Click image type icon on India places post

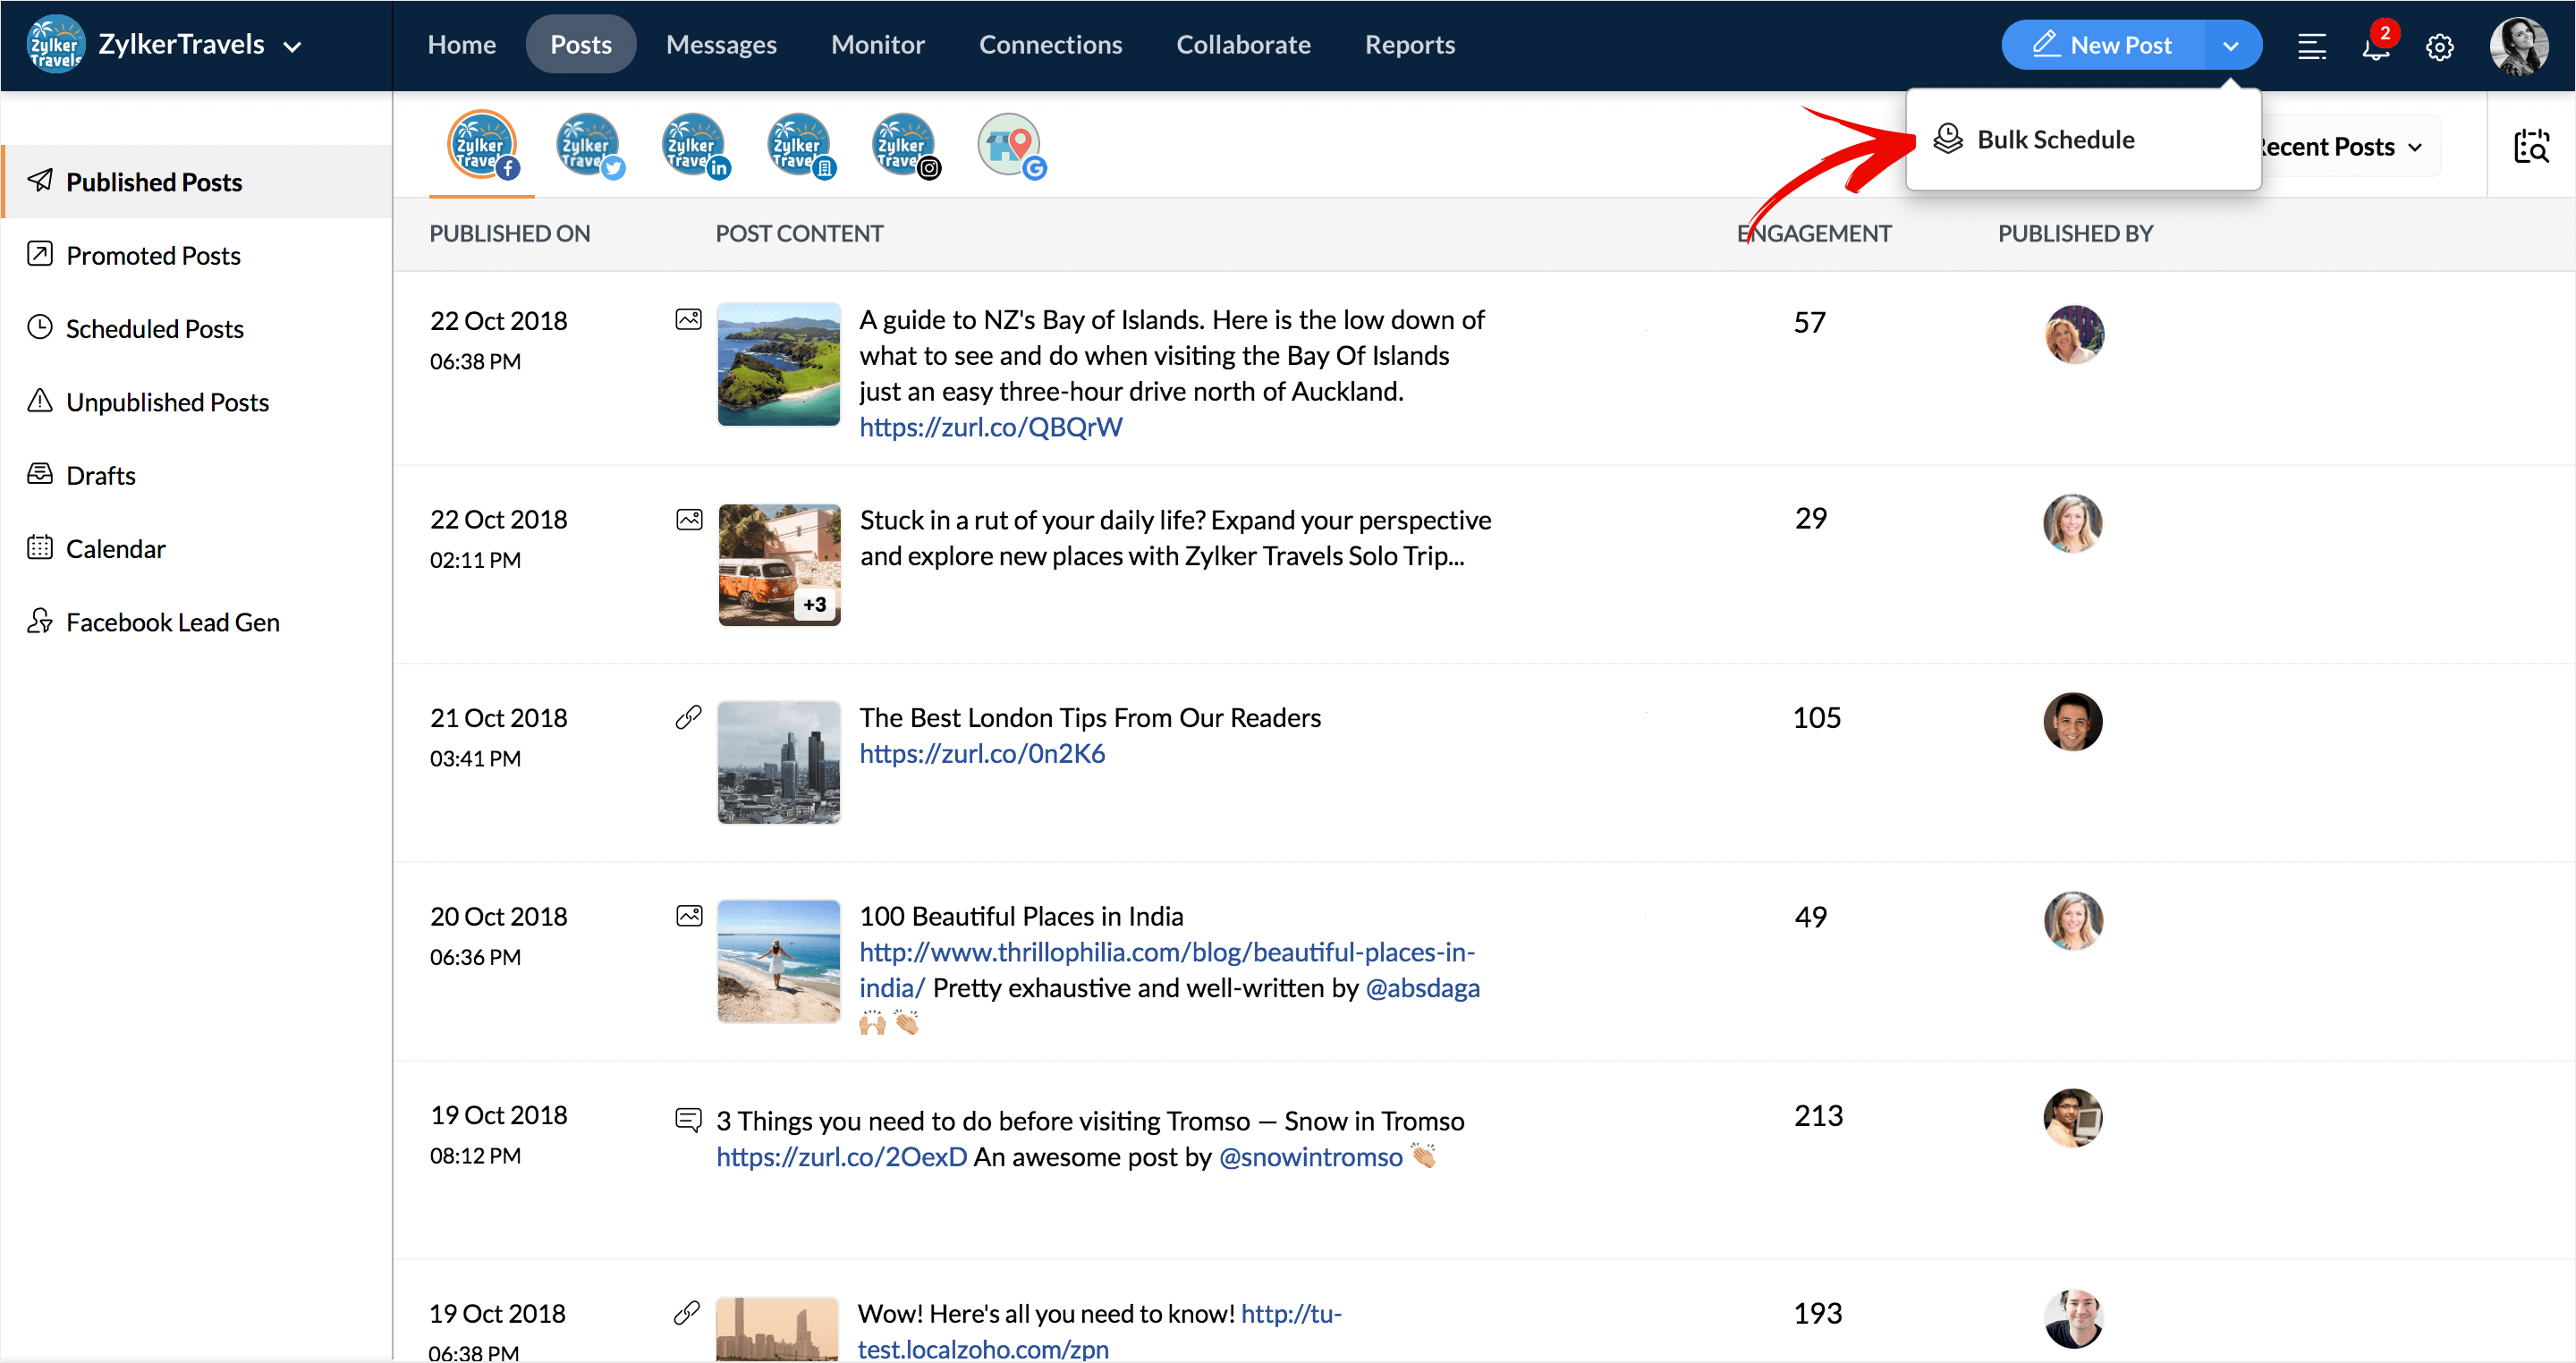click(x=689, y=915)
